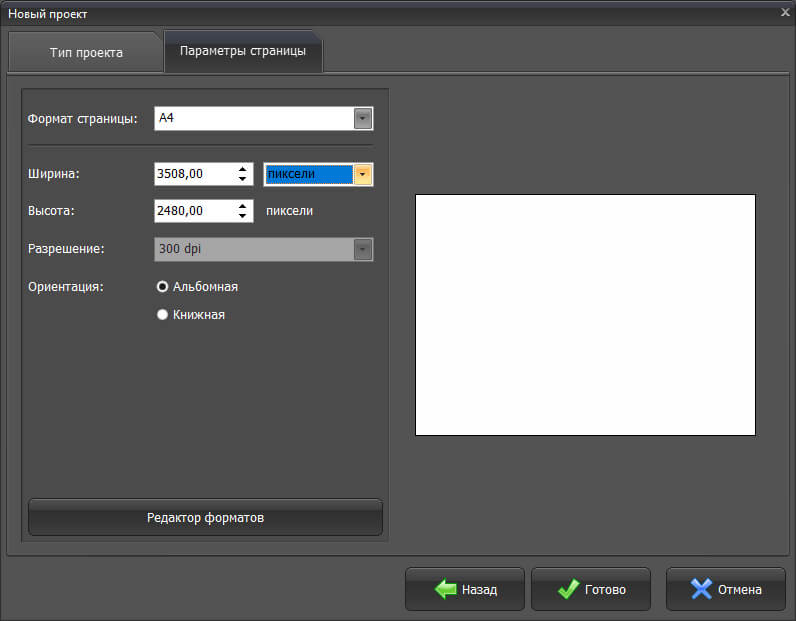Click the green back arrow icon
The height and width of the screenshot is (621, 796).
pos(446,589)
